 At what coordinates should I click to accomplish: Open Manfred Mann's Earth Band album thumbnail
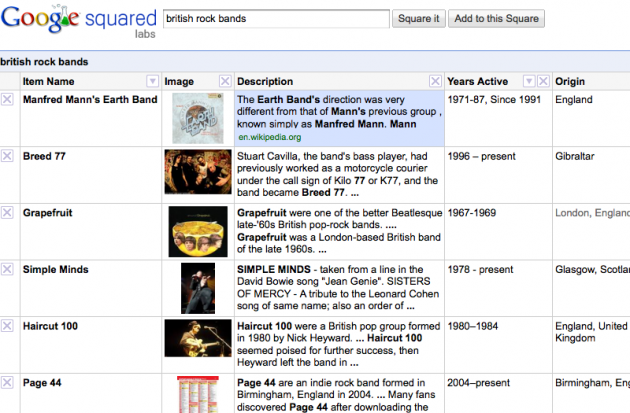(x=198, y=118)
